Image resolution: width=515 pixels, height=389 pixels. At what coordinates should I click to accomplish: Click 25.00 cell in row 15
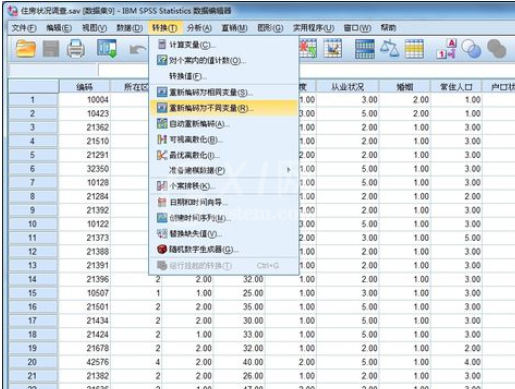click(x=239, y=293)
